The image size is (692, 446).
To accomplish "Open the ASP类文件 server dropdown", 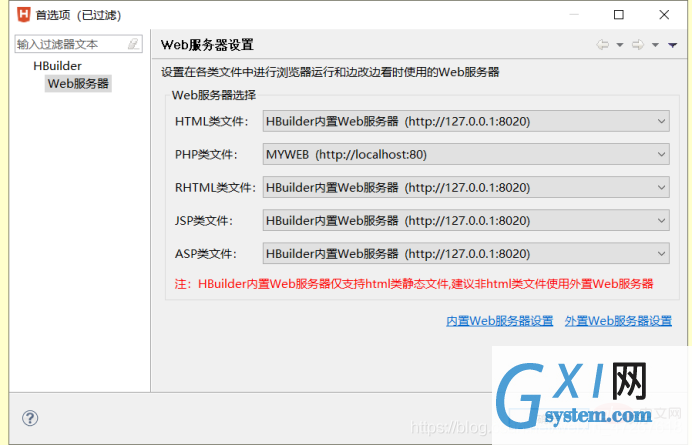I will (x=466, y=254).
